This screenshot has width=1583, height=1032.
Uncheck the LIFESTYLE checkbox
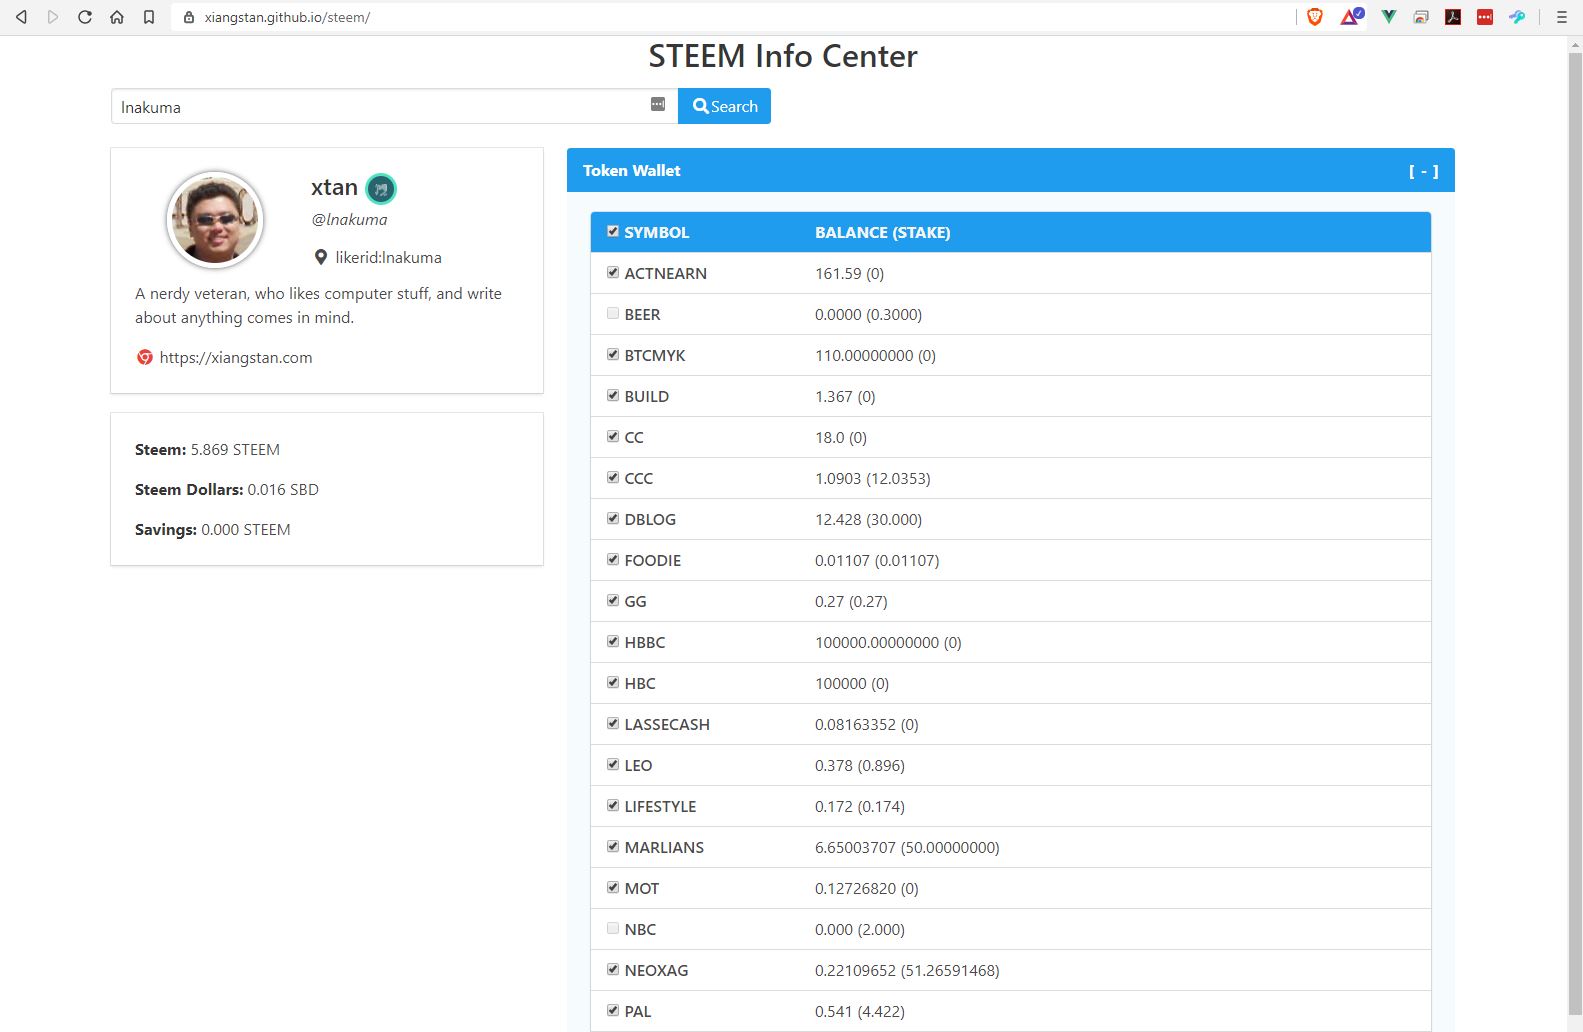[x=613, y=805]
